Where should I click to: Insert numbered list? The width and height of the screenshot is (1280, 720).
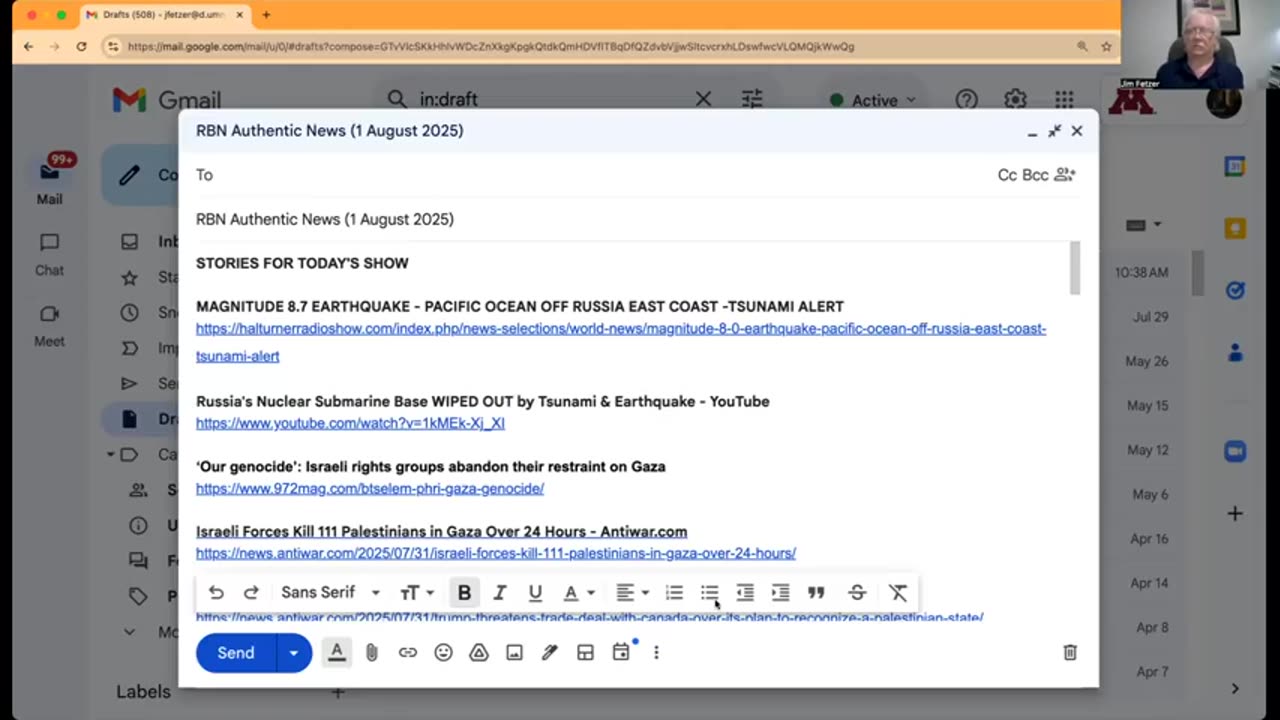(x=674, y=593)
